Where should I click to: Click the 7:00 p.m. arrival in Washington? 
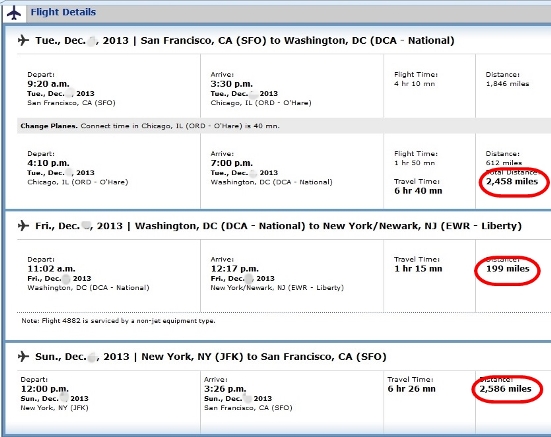click(232, 163)
